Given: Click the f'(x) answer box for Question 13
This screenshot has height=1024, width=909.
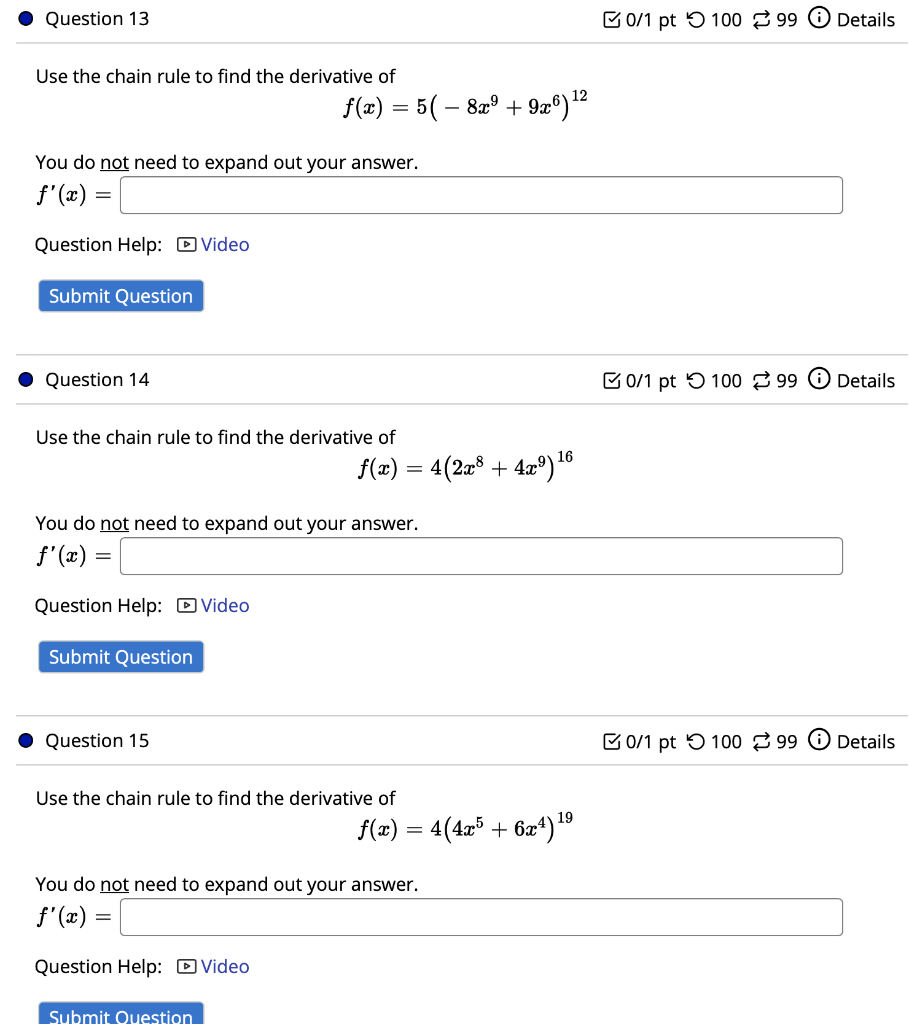Looking at the screenshot, I should pyautogui.click(x=480, y=194).
